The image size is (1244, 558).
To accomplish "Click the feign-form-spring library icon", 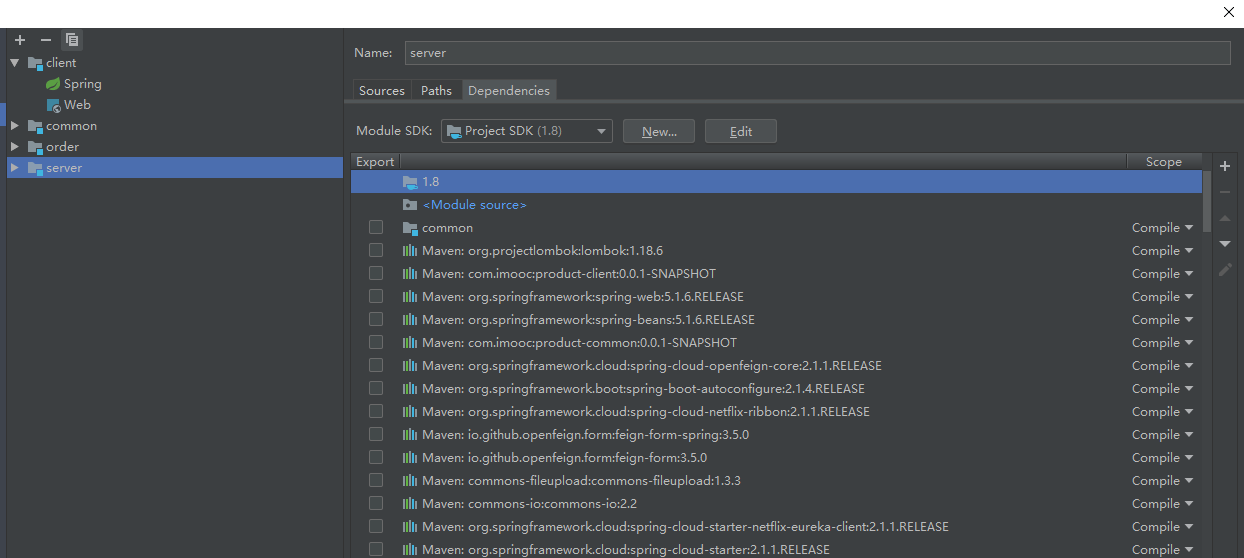I will 410,435.
